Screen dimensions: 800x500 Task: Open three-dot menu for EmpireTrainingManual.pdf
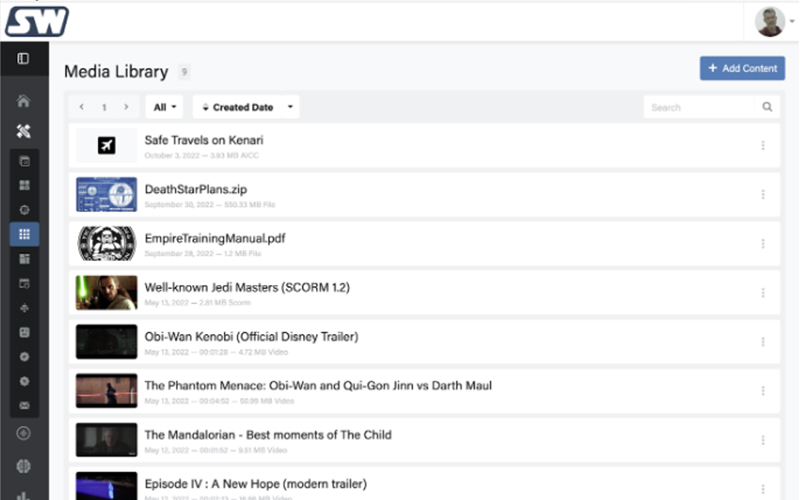coord(762,243)
